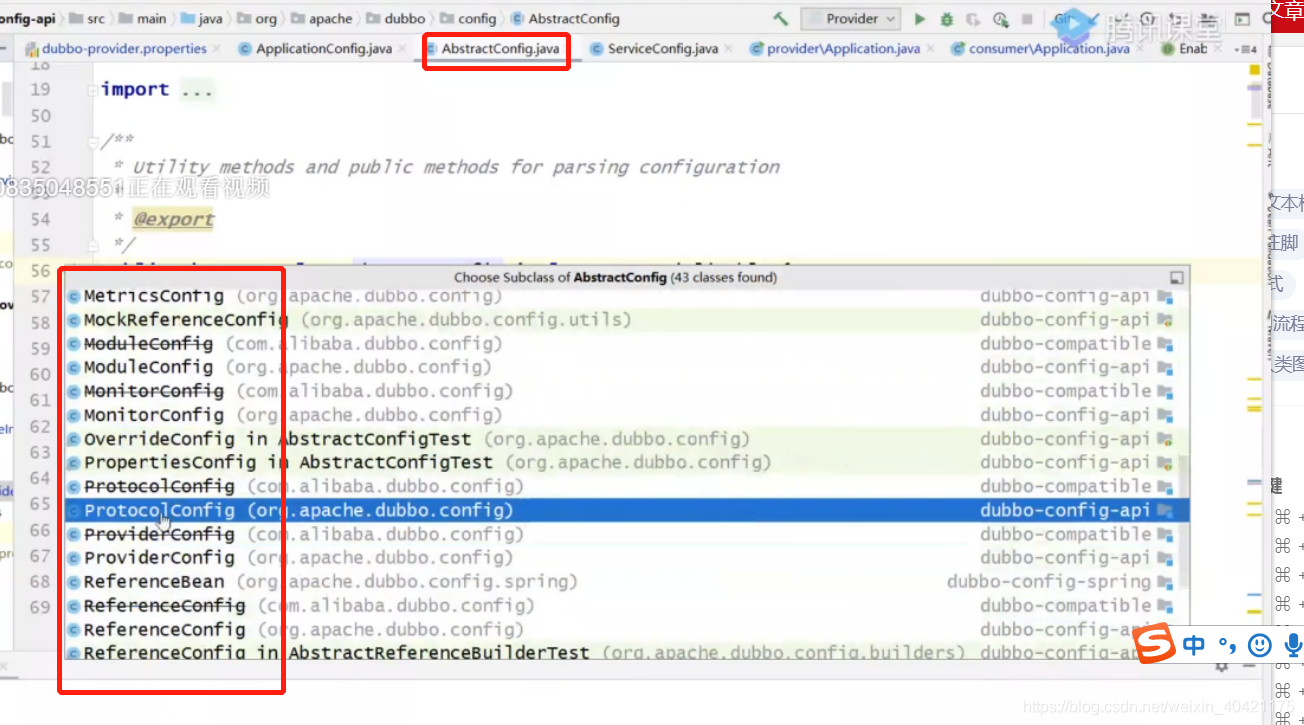Viewport: 1304px width, 725px height.
Task: Select OverrideConfig in AbstractConfigTest
Action: (627, 439)
